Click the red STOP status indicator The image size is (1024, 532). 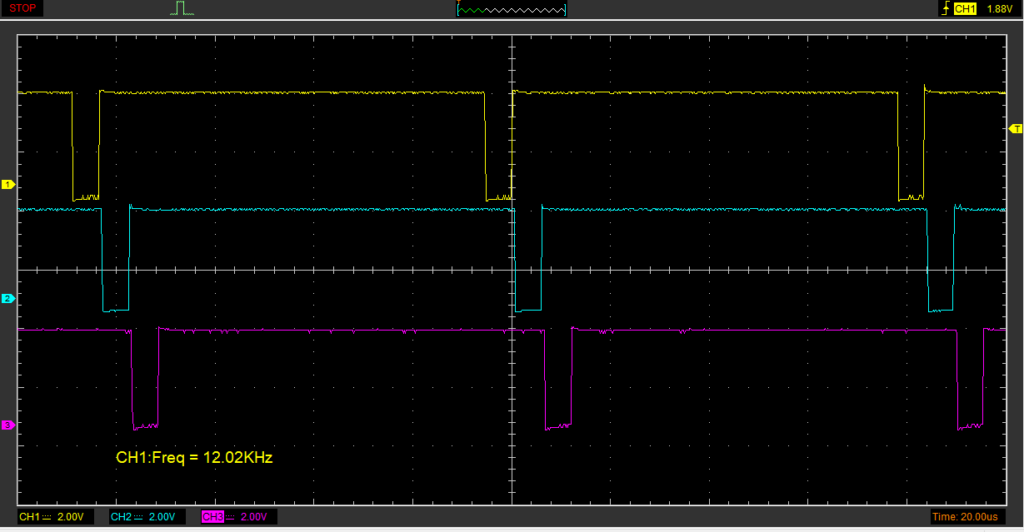coord(23,8)
